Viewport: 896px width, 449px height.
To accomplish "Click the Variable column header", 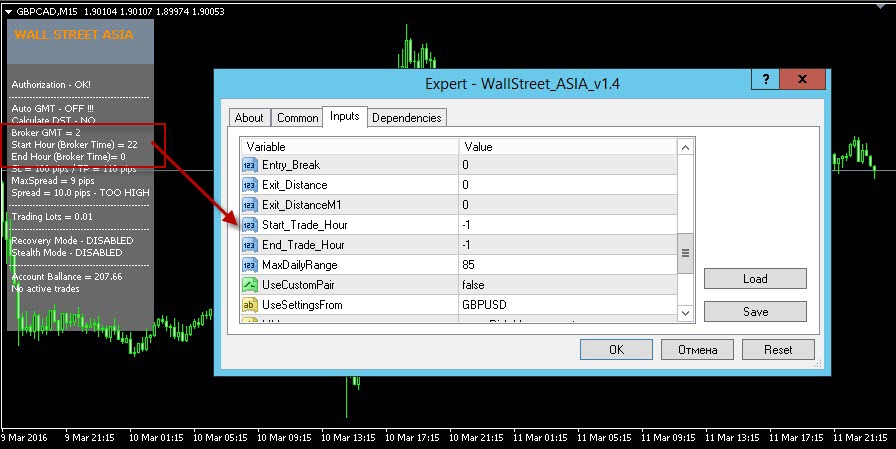I will (349, 147).
